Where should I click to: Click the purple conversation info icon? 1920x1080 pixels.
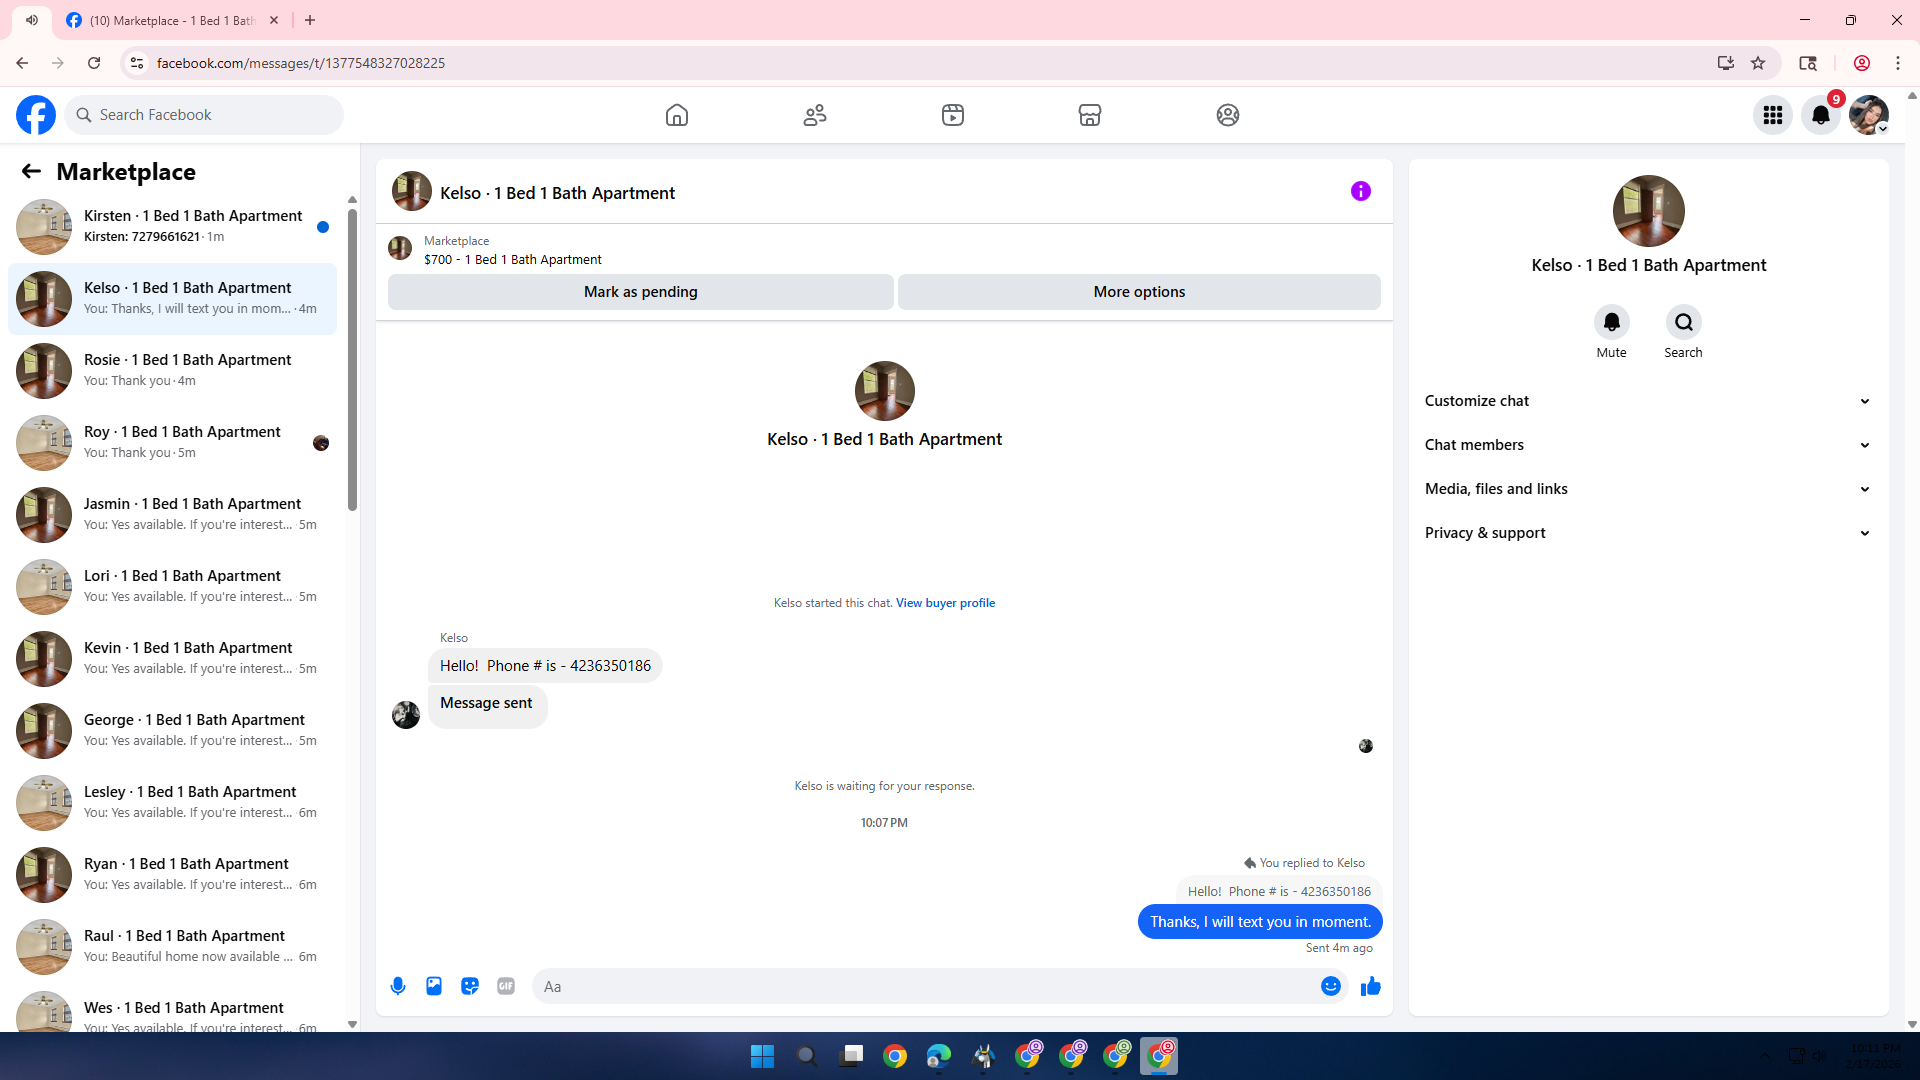1360,191
